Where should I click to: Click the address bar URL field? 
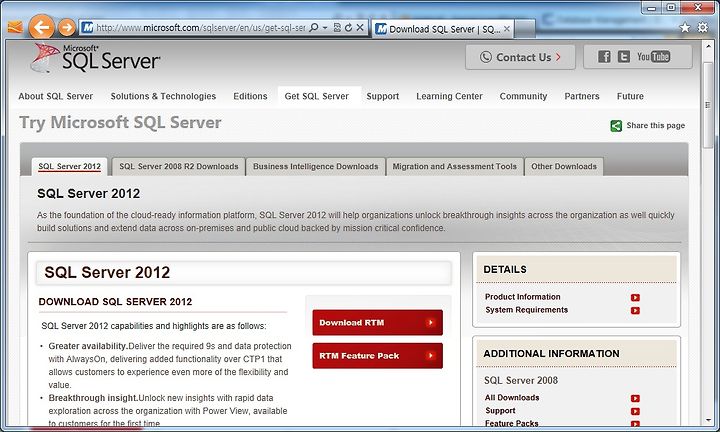201,28
